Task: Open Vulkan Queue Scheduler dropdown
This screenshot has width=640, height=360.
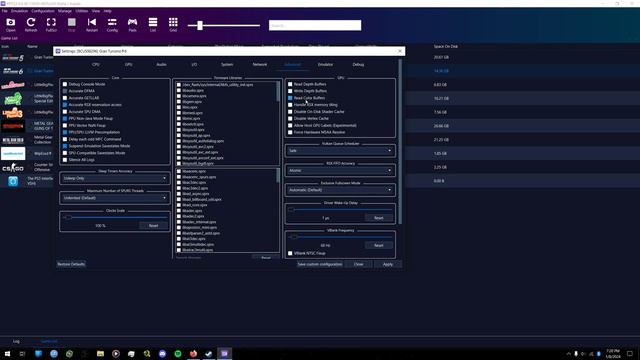Action: pyautogui.click(x=340, y=151)
